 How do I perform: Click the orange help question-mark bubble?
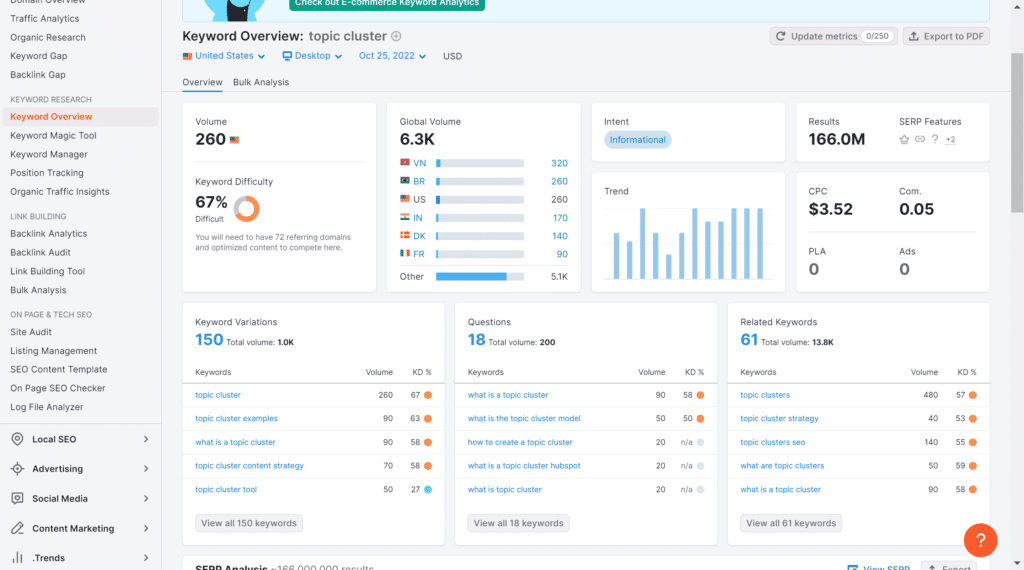click(980, 540)
